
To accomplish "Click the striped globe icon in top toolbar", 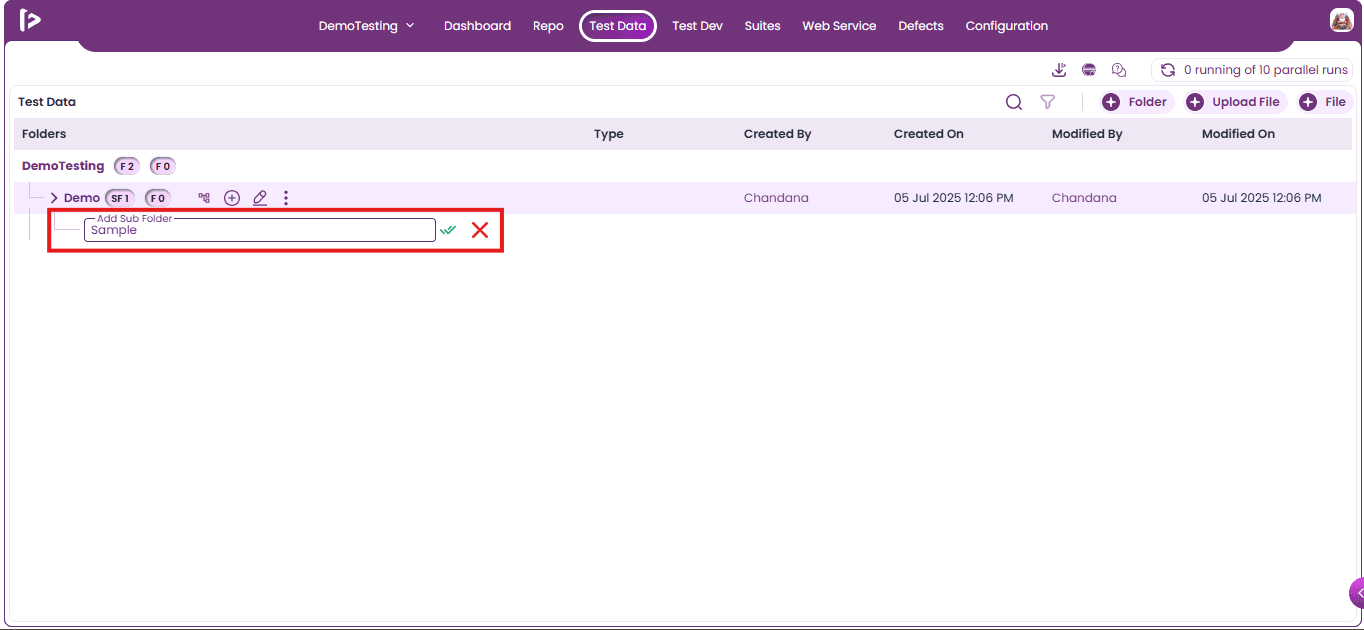I will 1089,70.
